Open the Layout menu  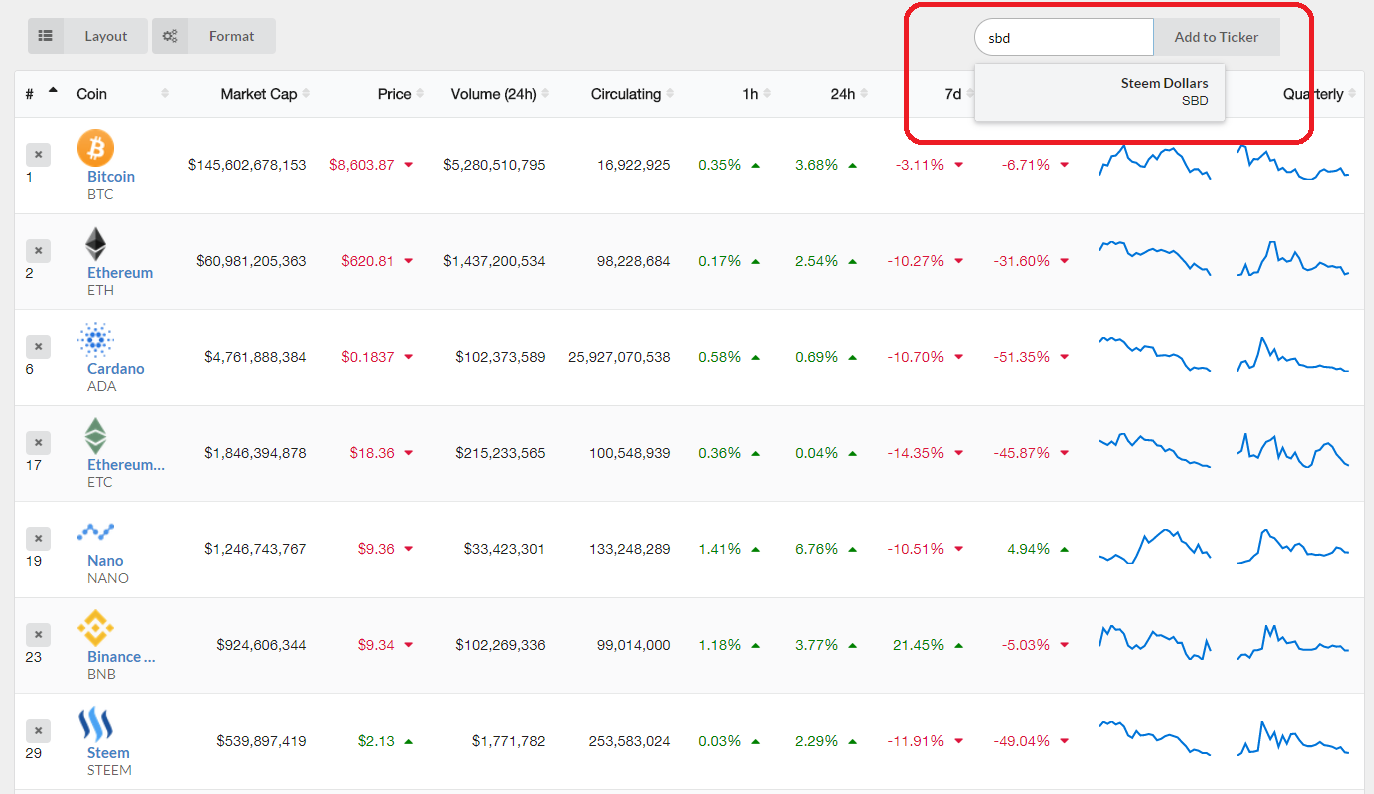(x=88, y=36)
